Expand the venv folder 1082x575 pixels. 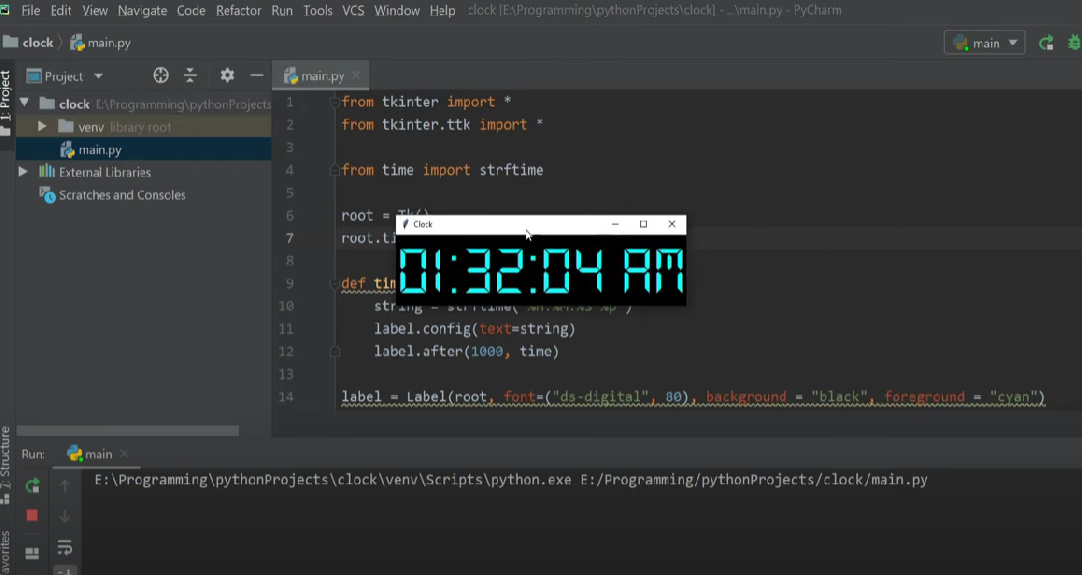42,127
